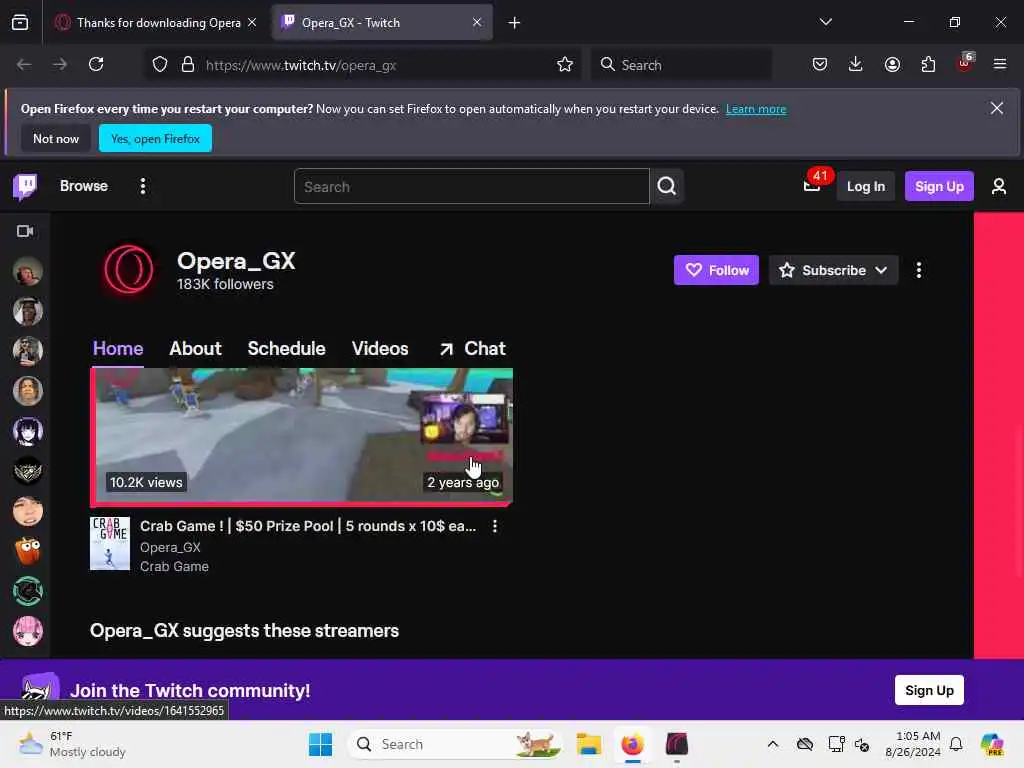The image size is (1024, 768).
Task: Close the Thanks for downloading Opera tab
Action: [252, 22]
